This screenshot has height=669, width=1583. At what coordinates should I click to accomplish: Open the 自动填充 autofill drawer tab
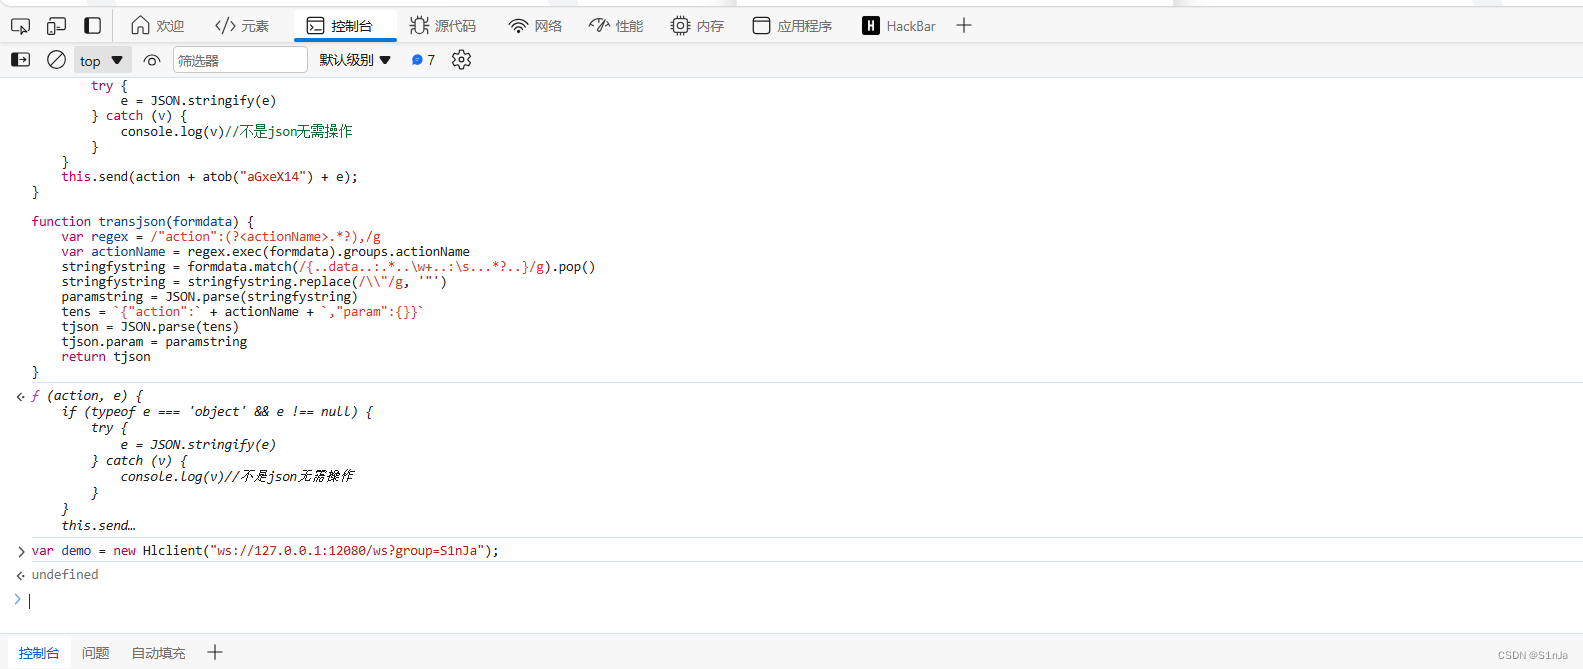pos(159,653)
